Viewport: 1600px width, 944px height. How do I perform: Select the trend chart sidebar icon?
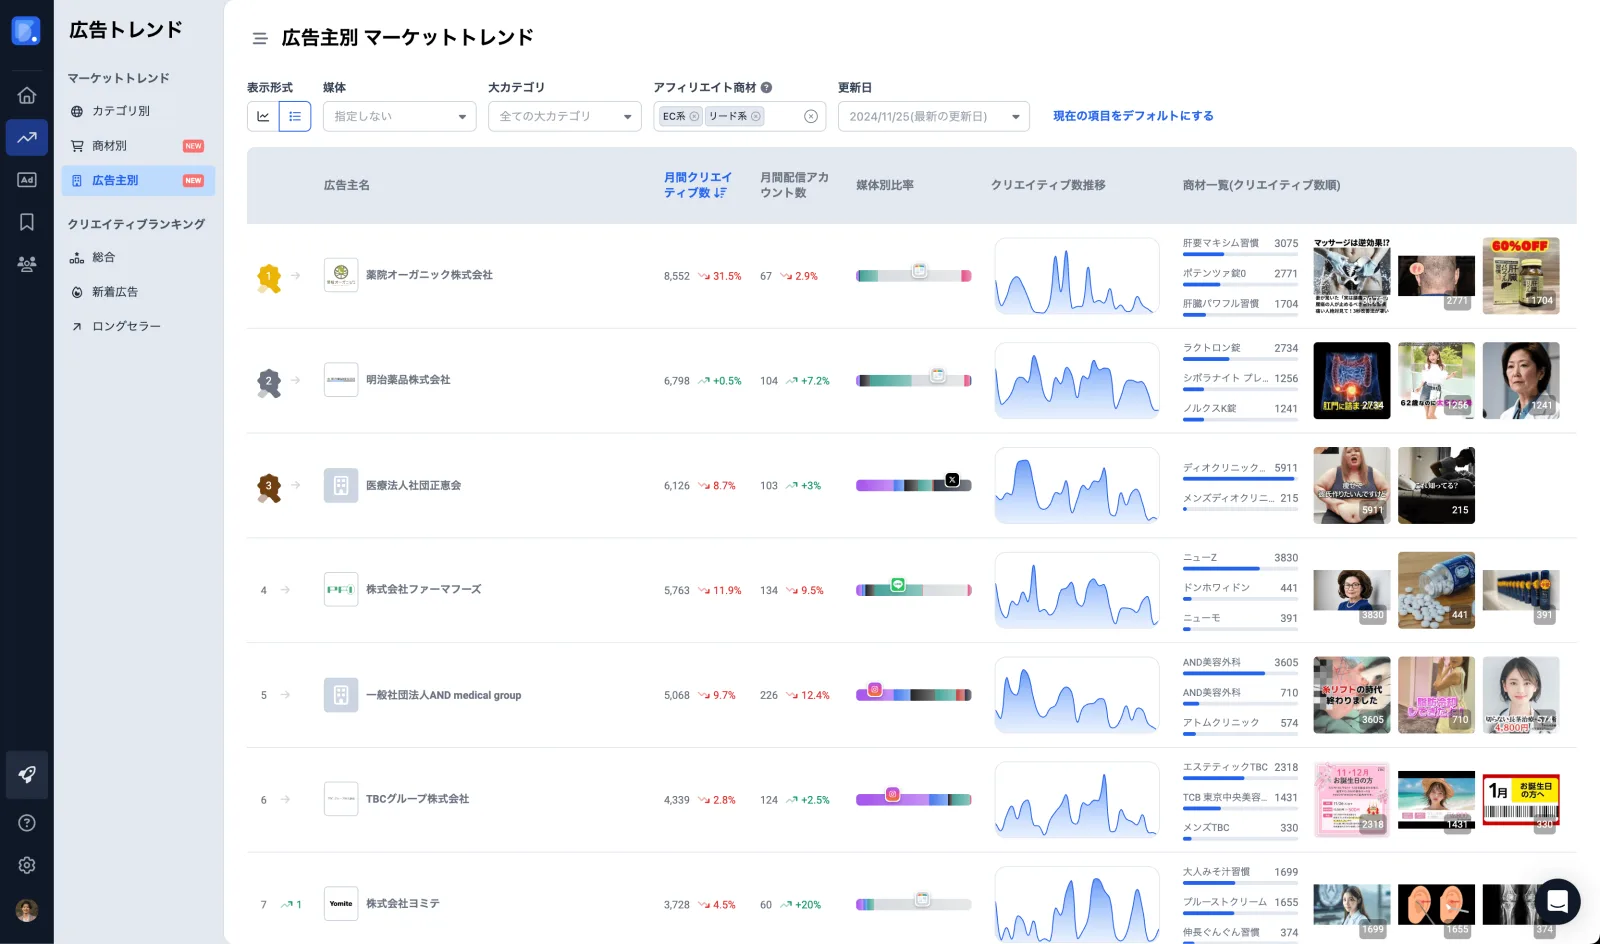click(x=27, y=138)
